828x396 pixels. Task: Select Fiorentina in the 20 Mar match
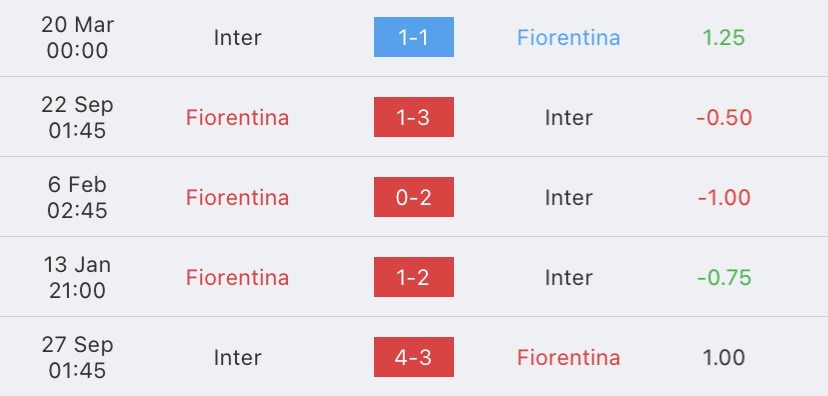pos(568,37)
